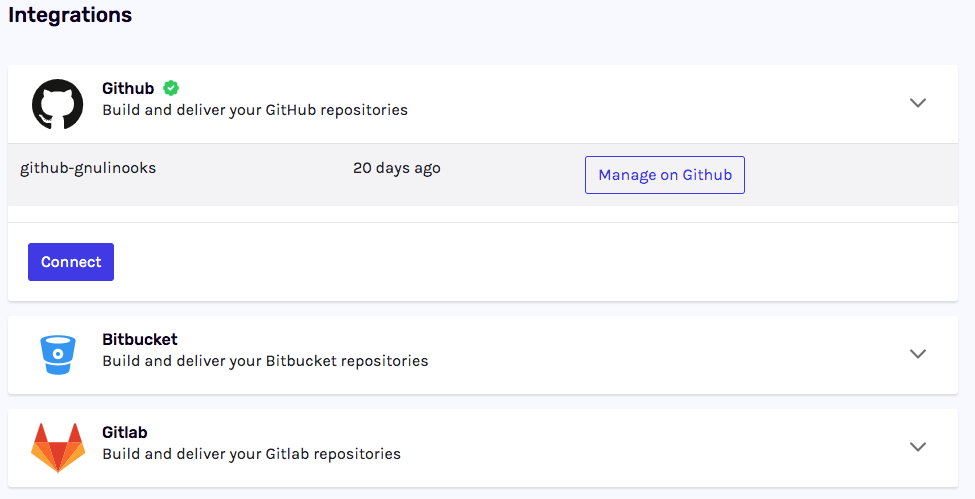Click the Bitbucket title text
The height and width of the screenshot is (499, 975).
click(x=140, y=339)
